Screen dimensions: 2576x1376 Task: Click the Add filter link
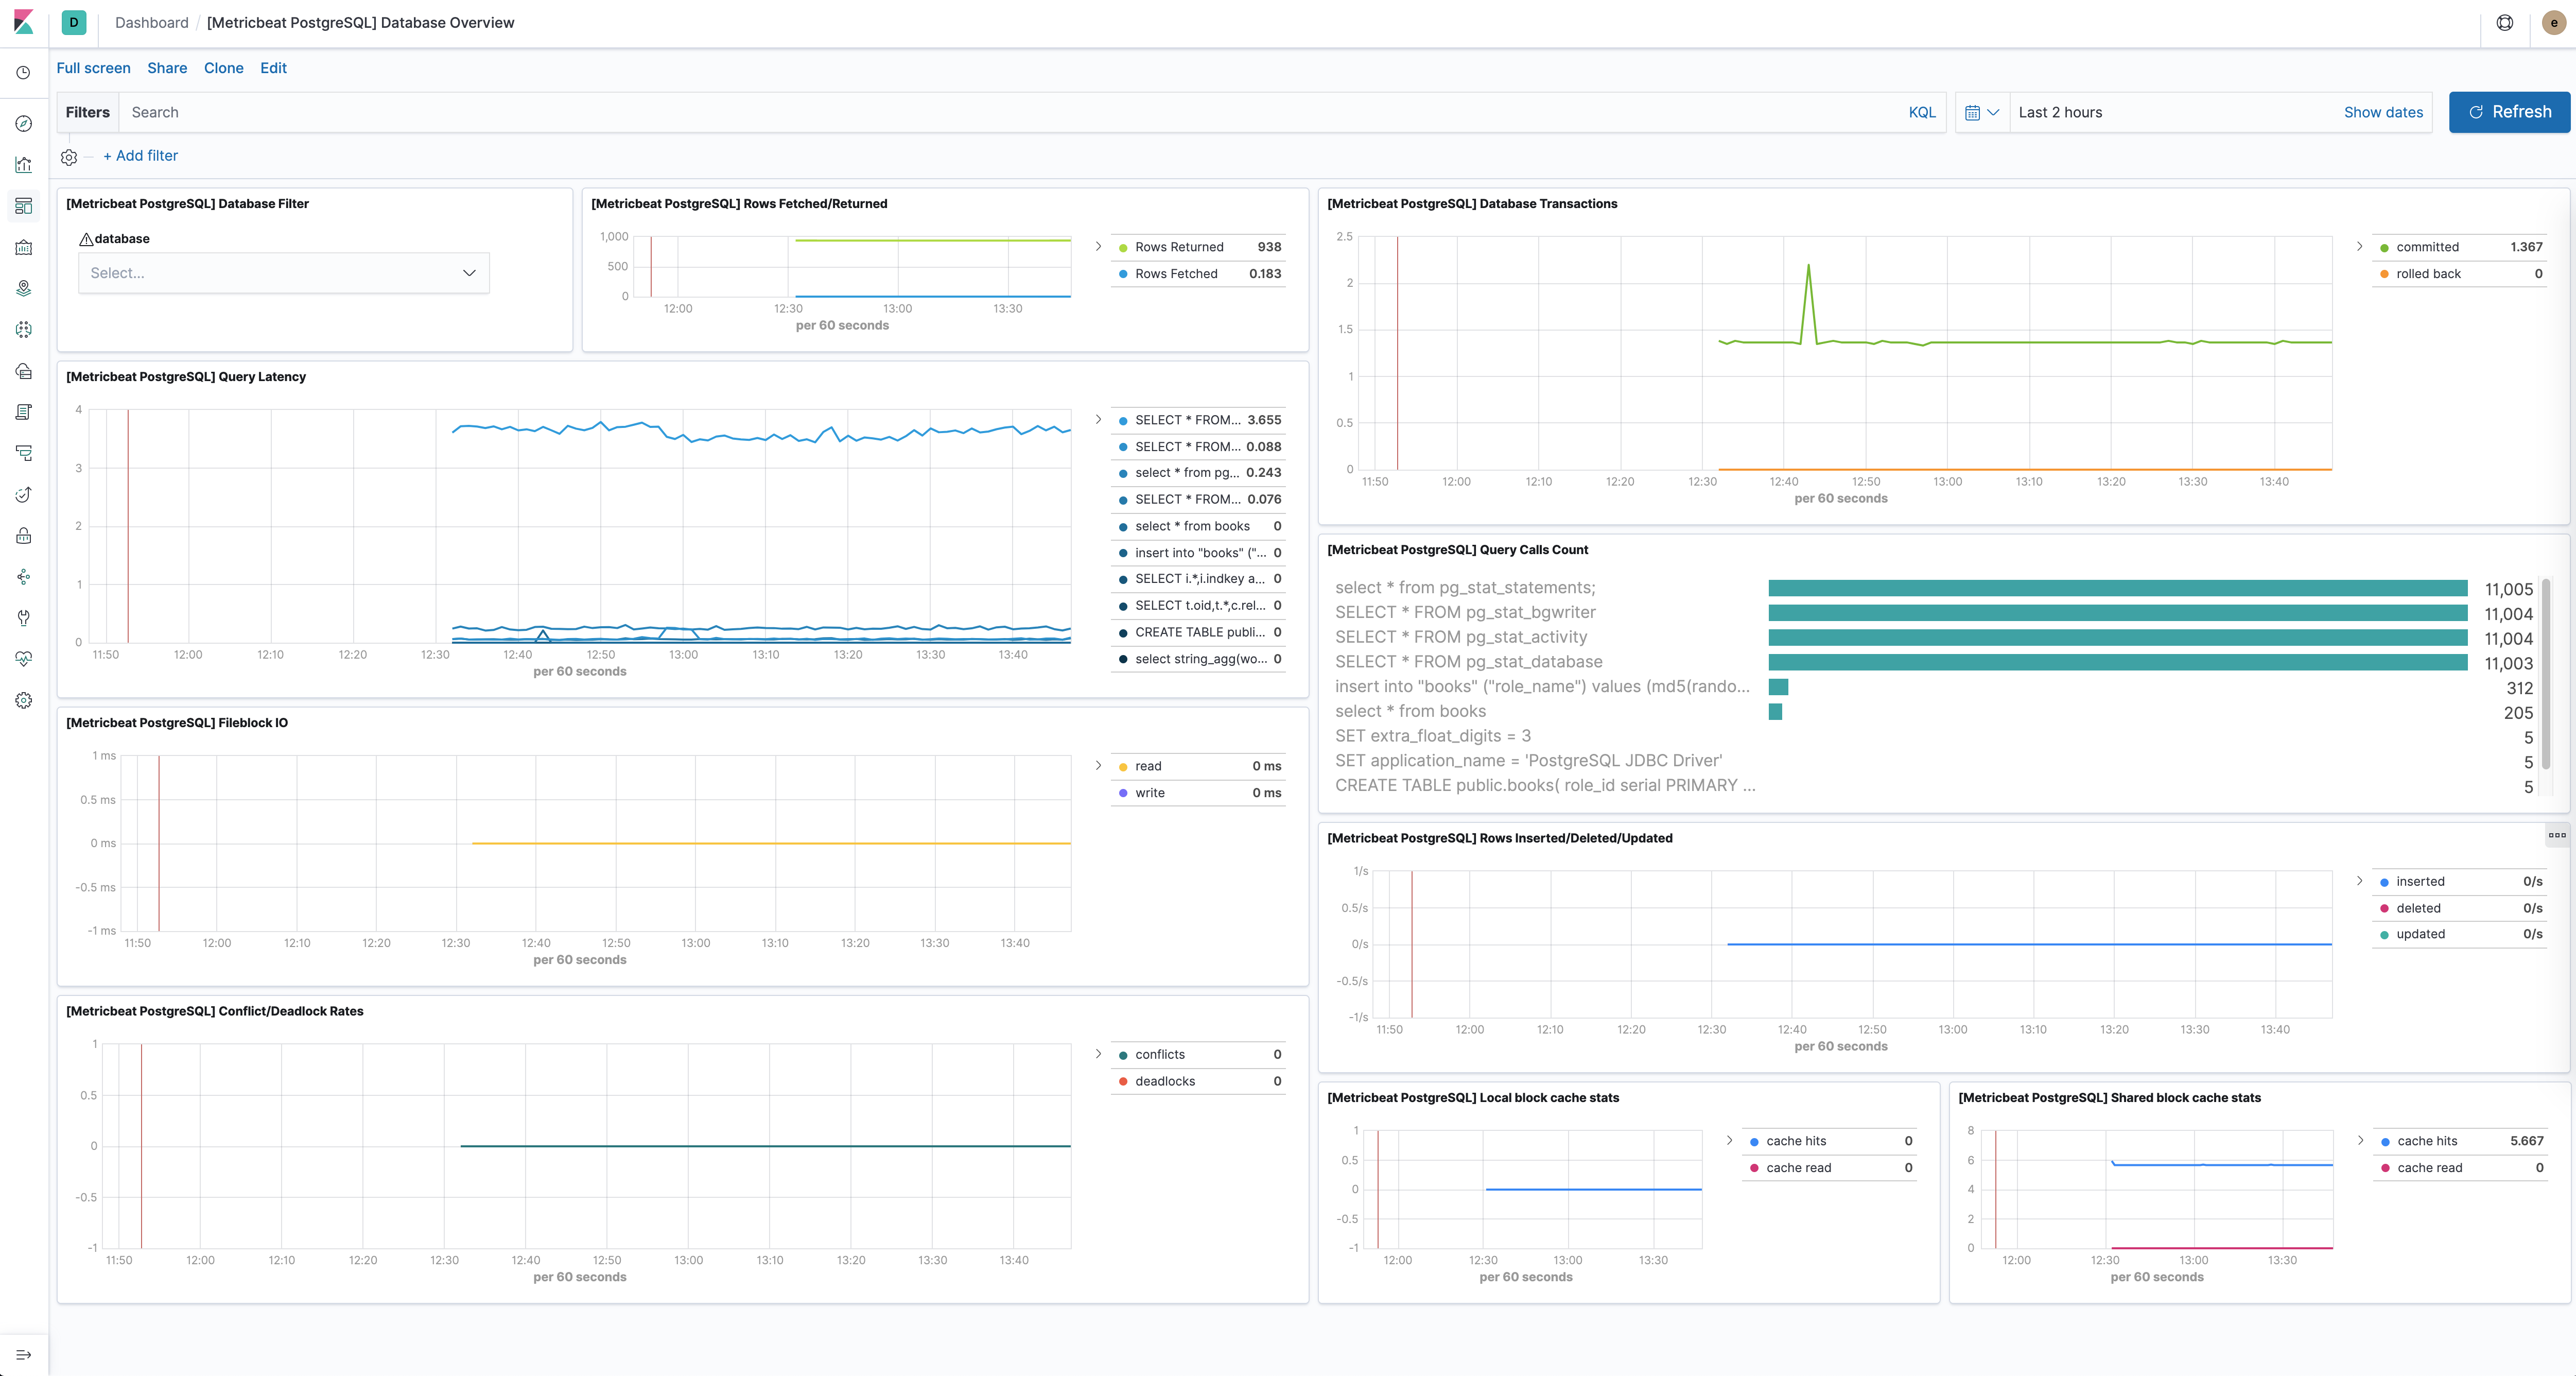[141, 156]
